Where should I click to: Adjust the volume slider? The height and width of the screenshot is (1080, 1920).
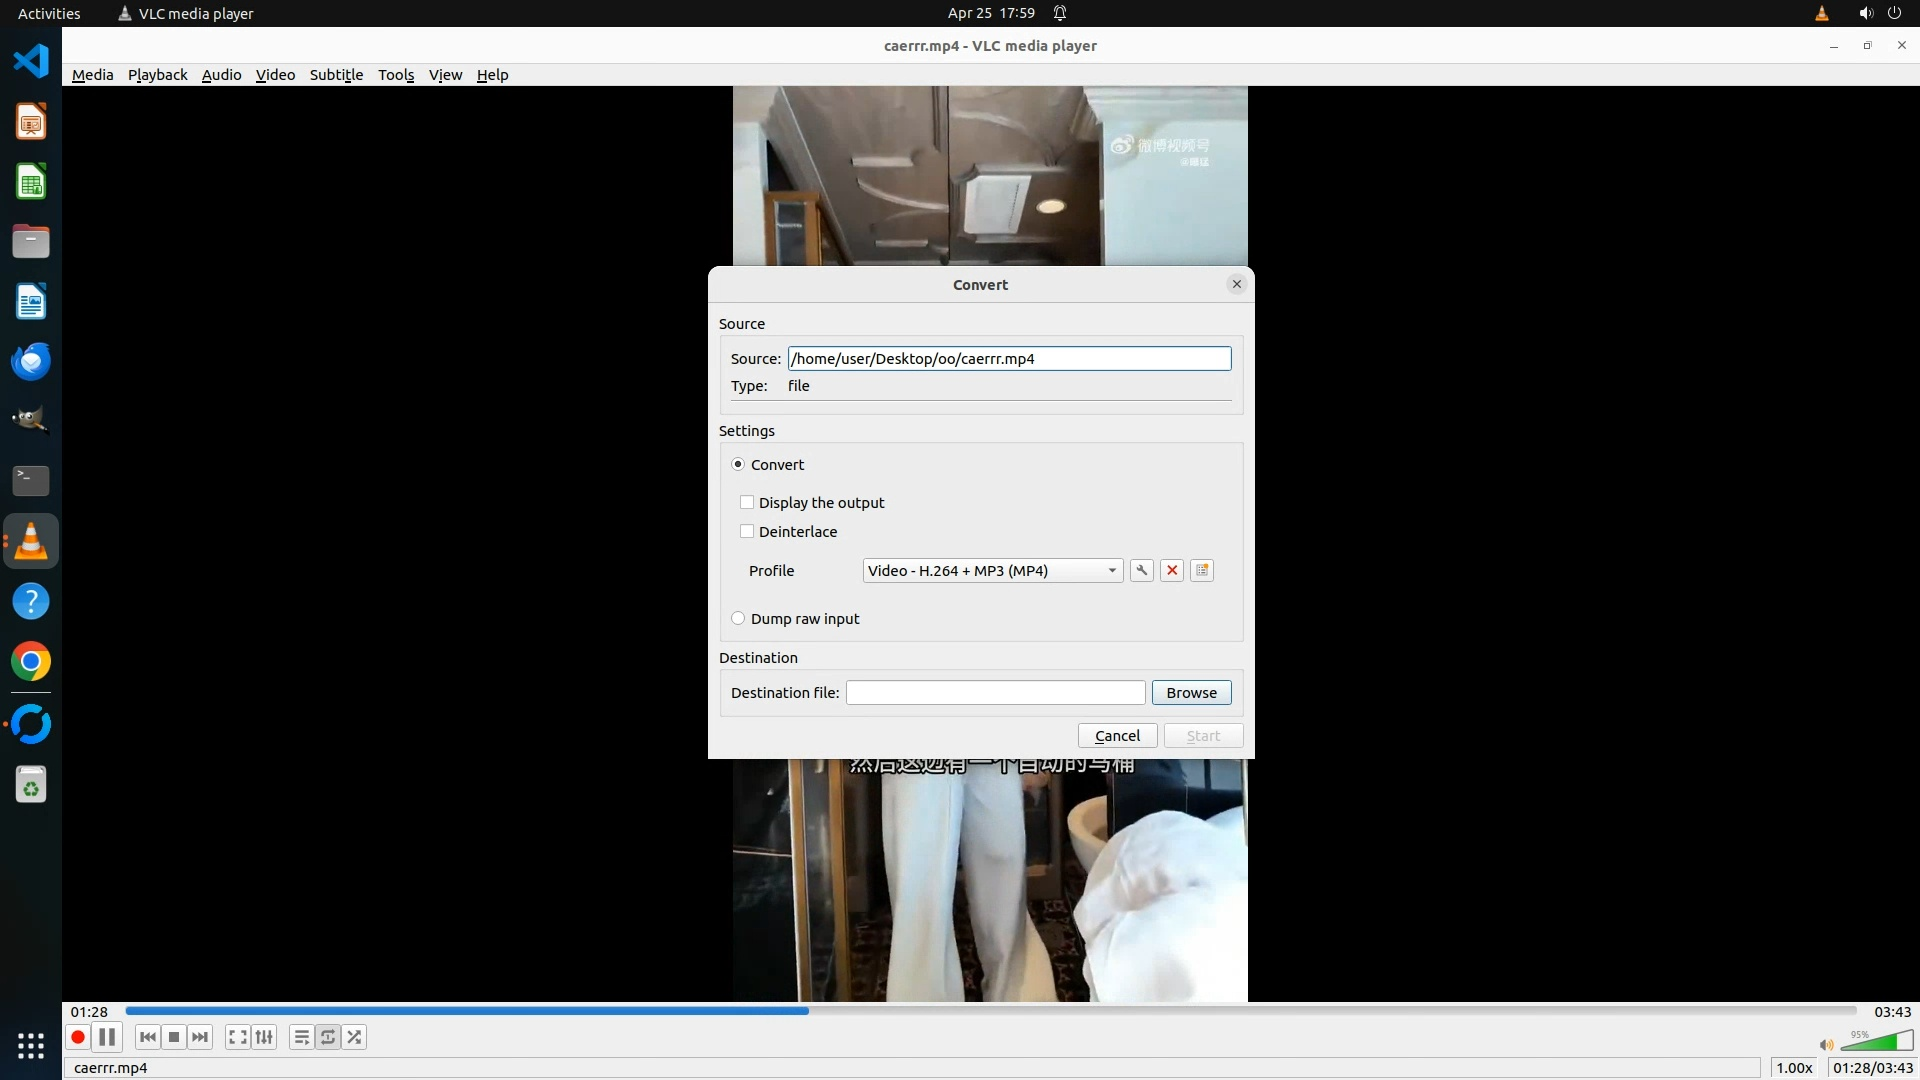[1876, 1042]
